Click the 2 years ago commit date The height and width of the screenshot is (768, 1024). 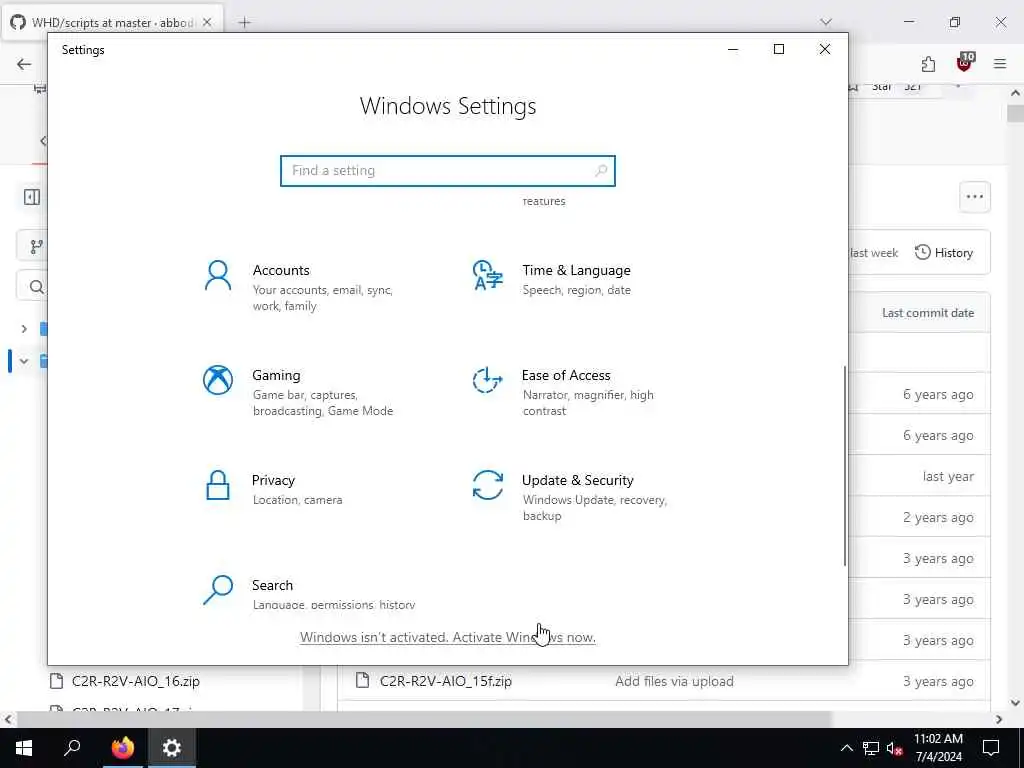coord(938,517)
